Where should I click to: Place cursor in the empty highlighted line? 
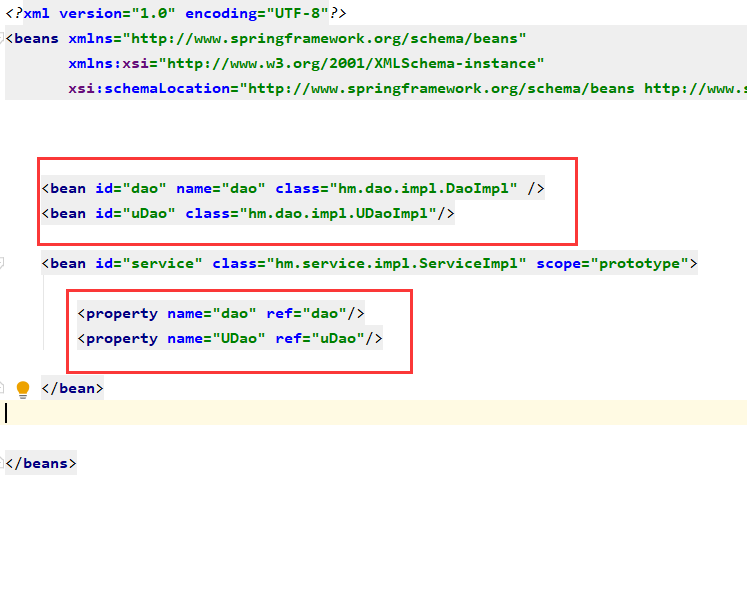374,413
